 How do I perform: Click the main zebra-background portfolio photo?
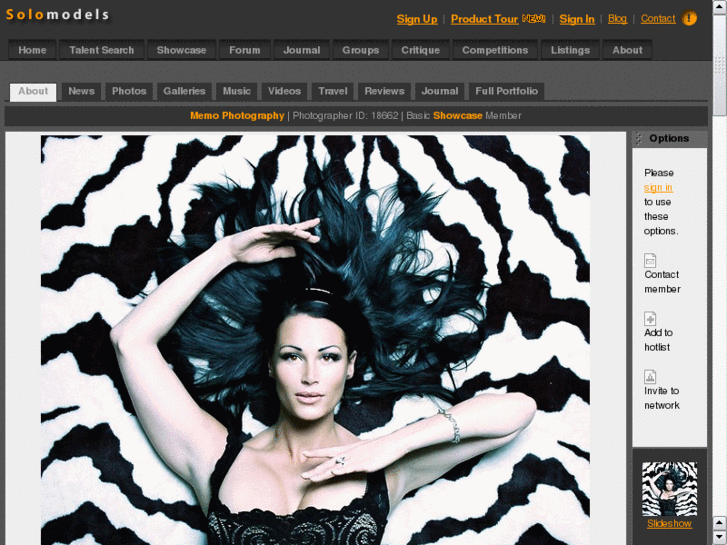pyautogui.click(x=315, y=340)
